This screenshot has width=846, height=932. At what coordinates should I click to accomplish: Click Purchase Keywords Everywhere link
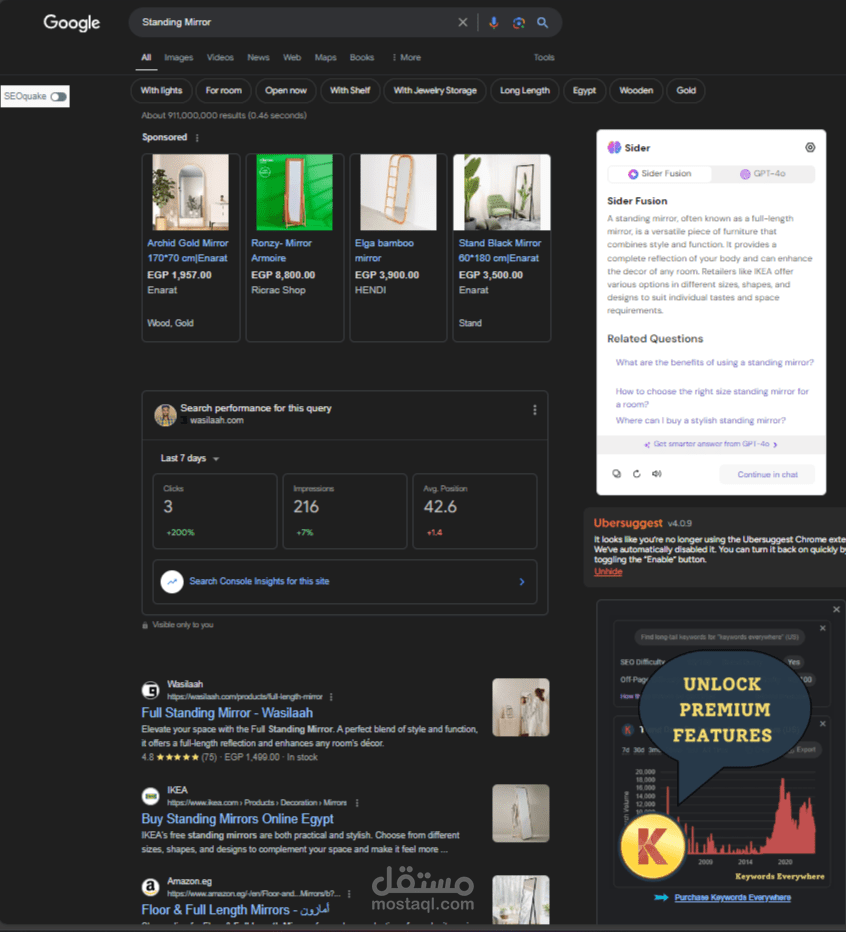732,898
